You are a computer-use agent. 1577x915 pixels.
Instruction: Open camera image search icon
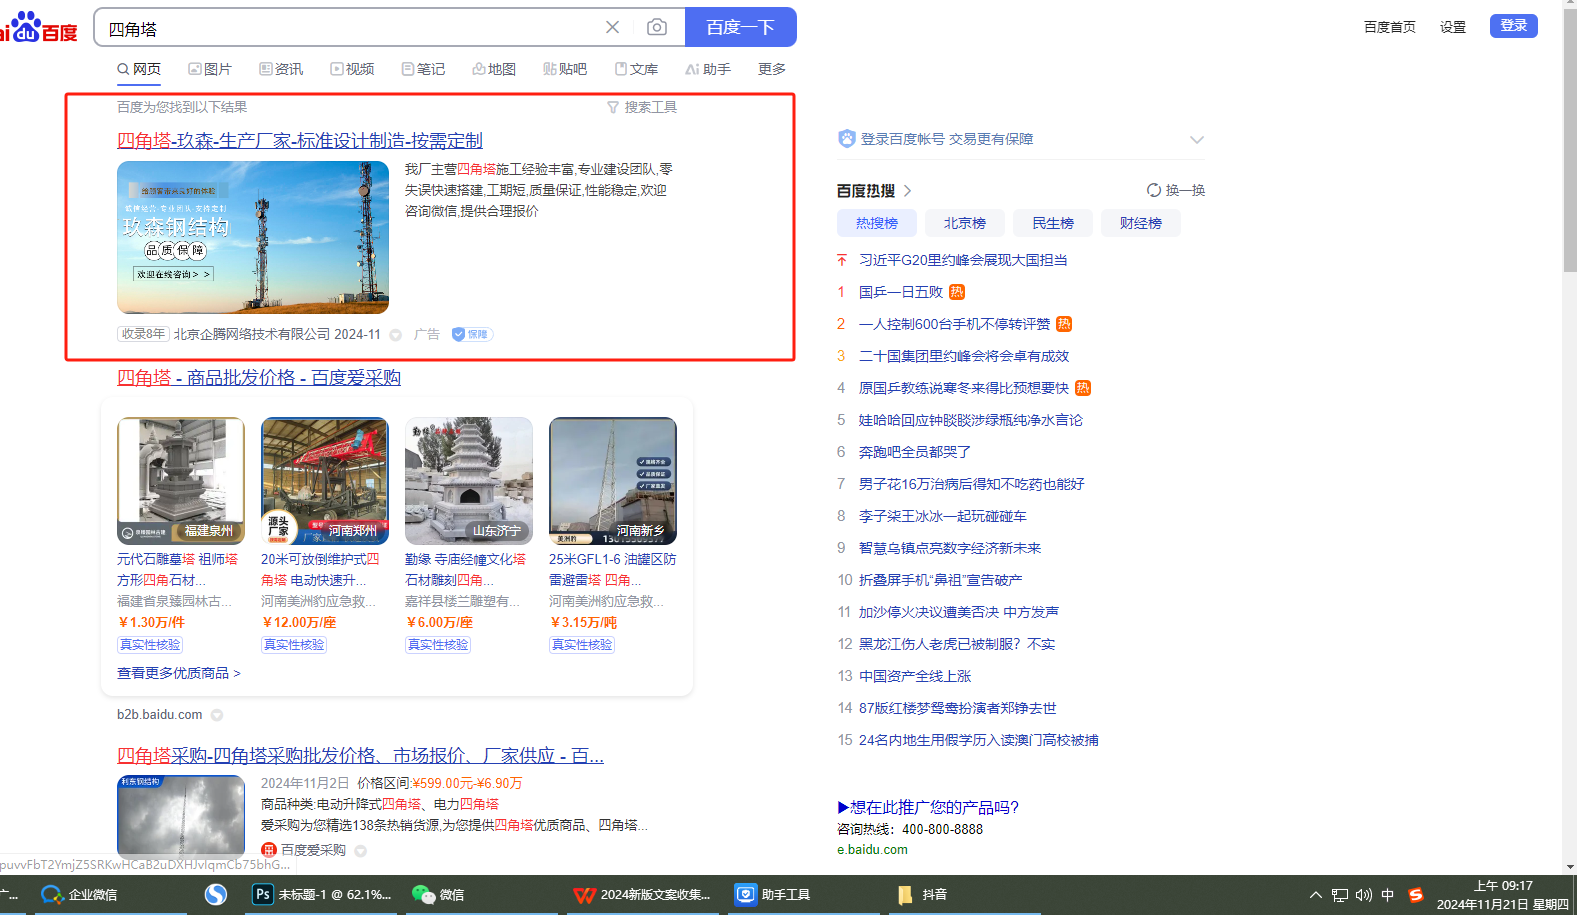click(x=656, y=27)
